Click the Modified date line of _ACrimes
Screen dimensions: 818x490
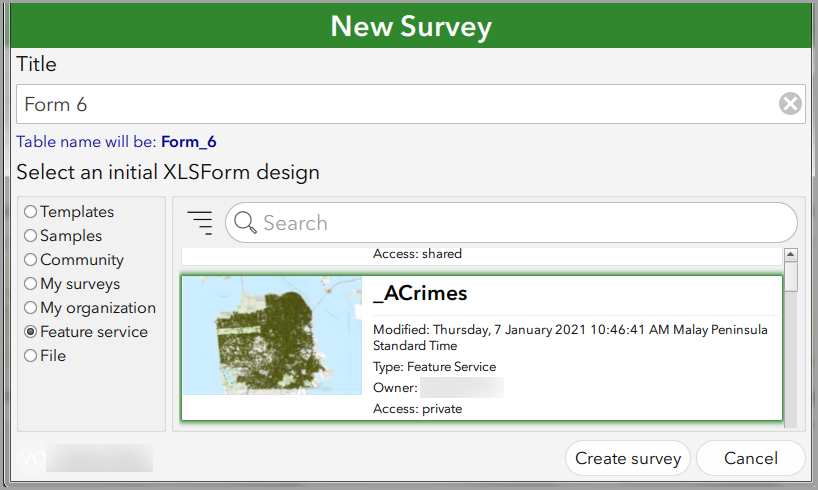[570, 338]
